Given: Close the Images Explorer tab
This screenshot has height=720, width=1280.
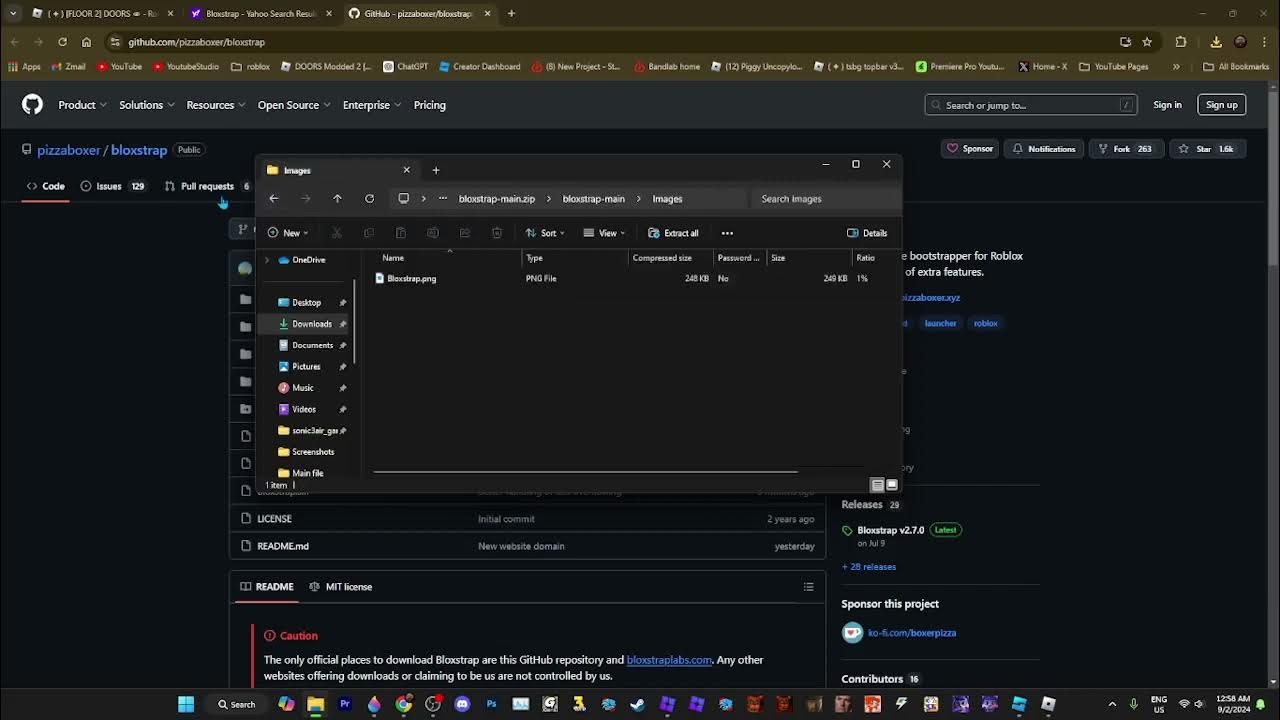Looking at the screenshot, I should click(406, 170).
